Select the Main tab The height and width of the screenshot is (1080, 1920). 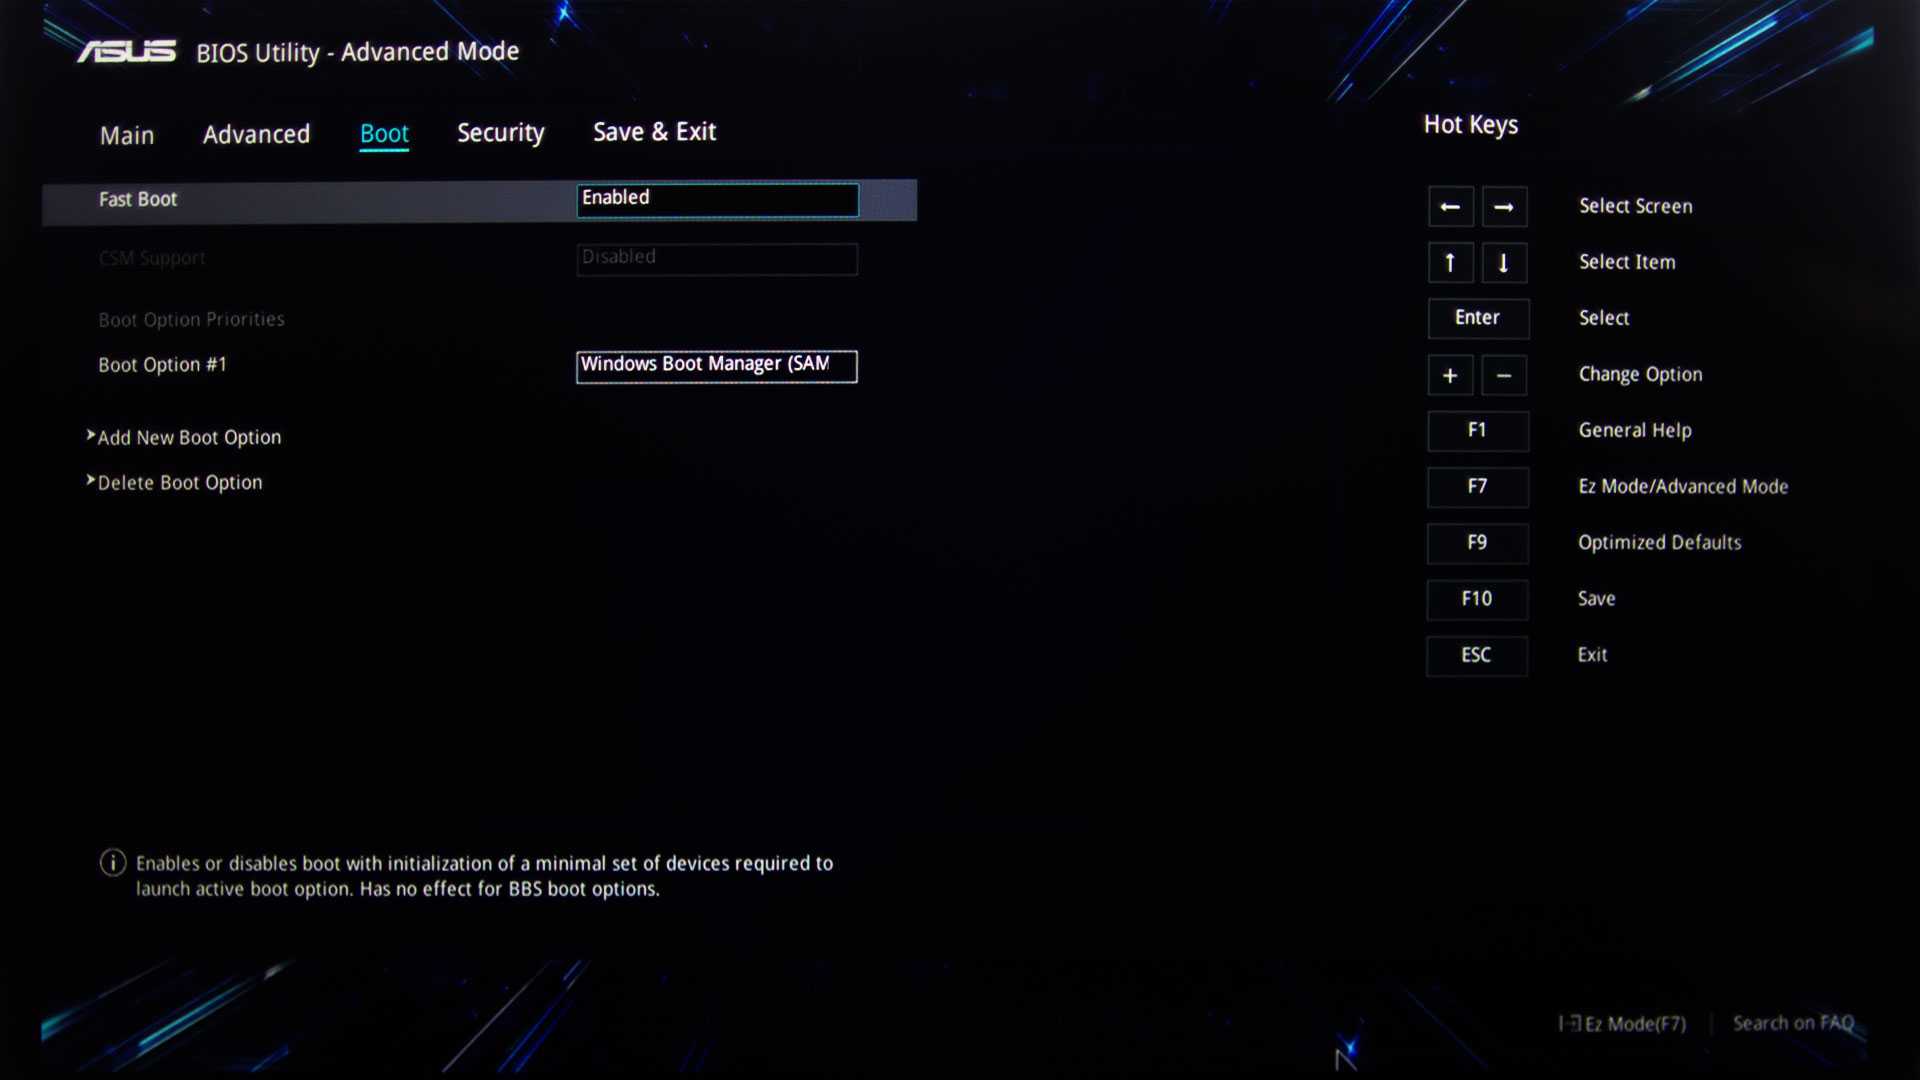click(x=127, y=132)
